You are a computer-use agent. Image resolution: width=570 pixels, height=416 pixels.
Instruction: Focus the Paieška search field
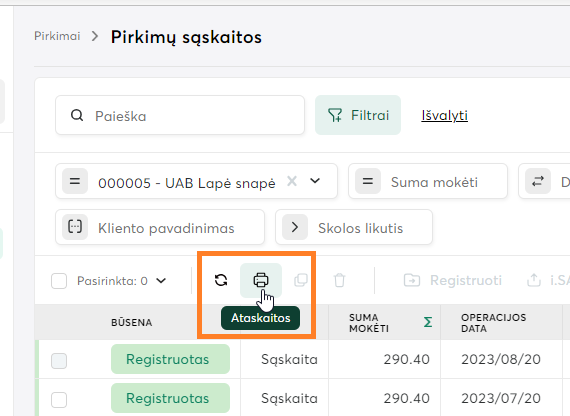(180, 115)
